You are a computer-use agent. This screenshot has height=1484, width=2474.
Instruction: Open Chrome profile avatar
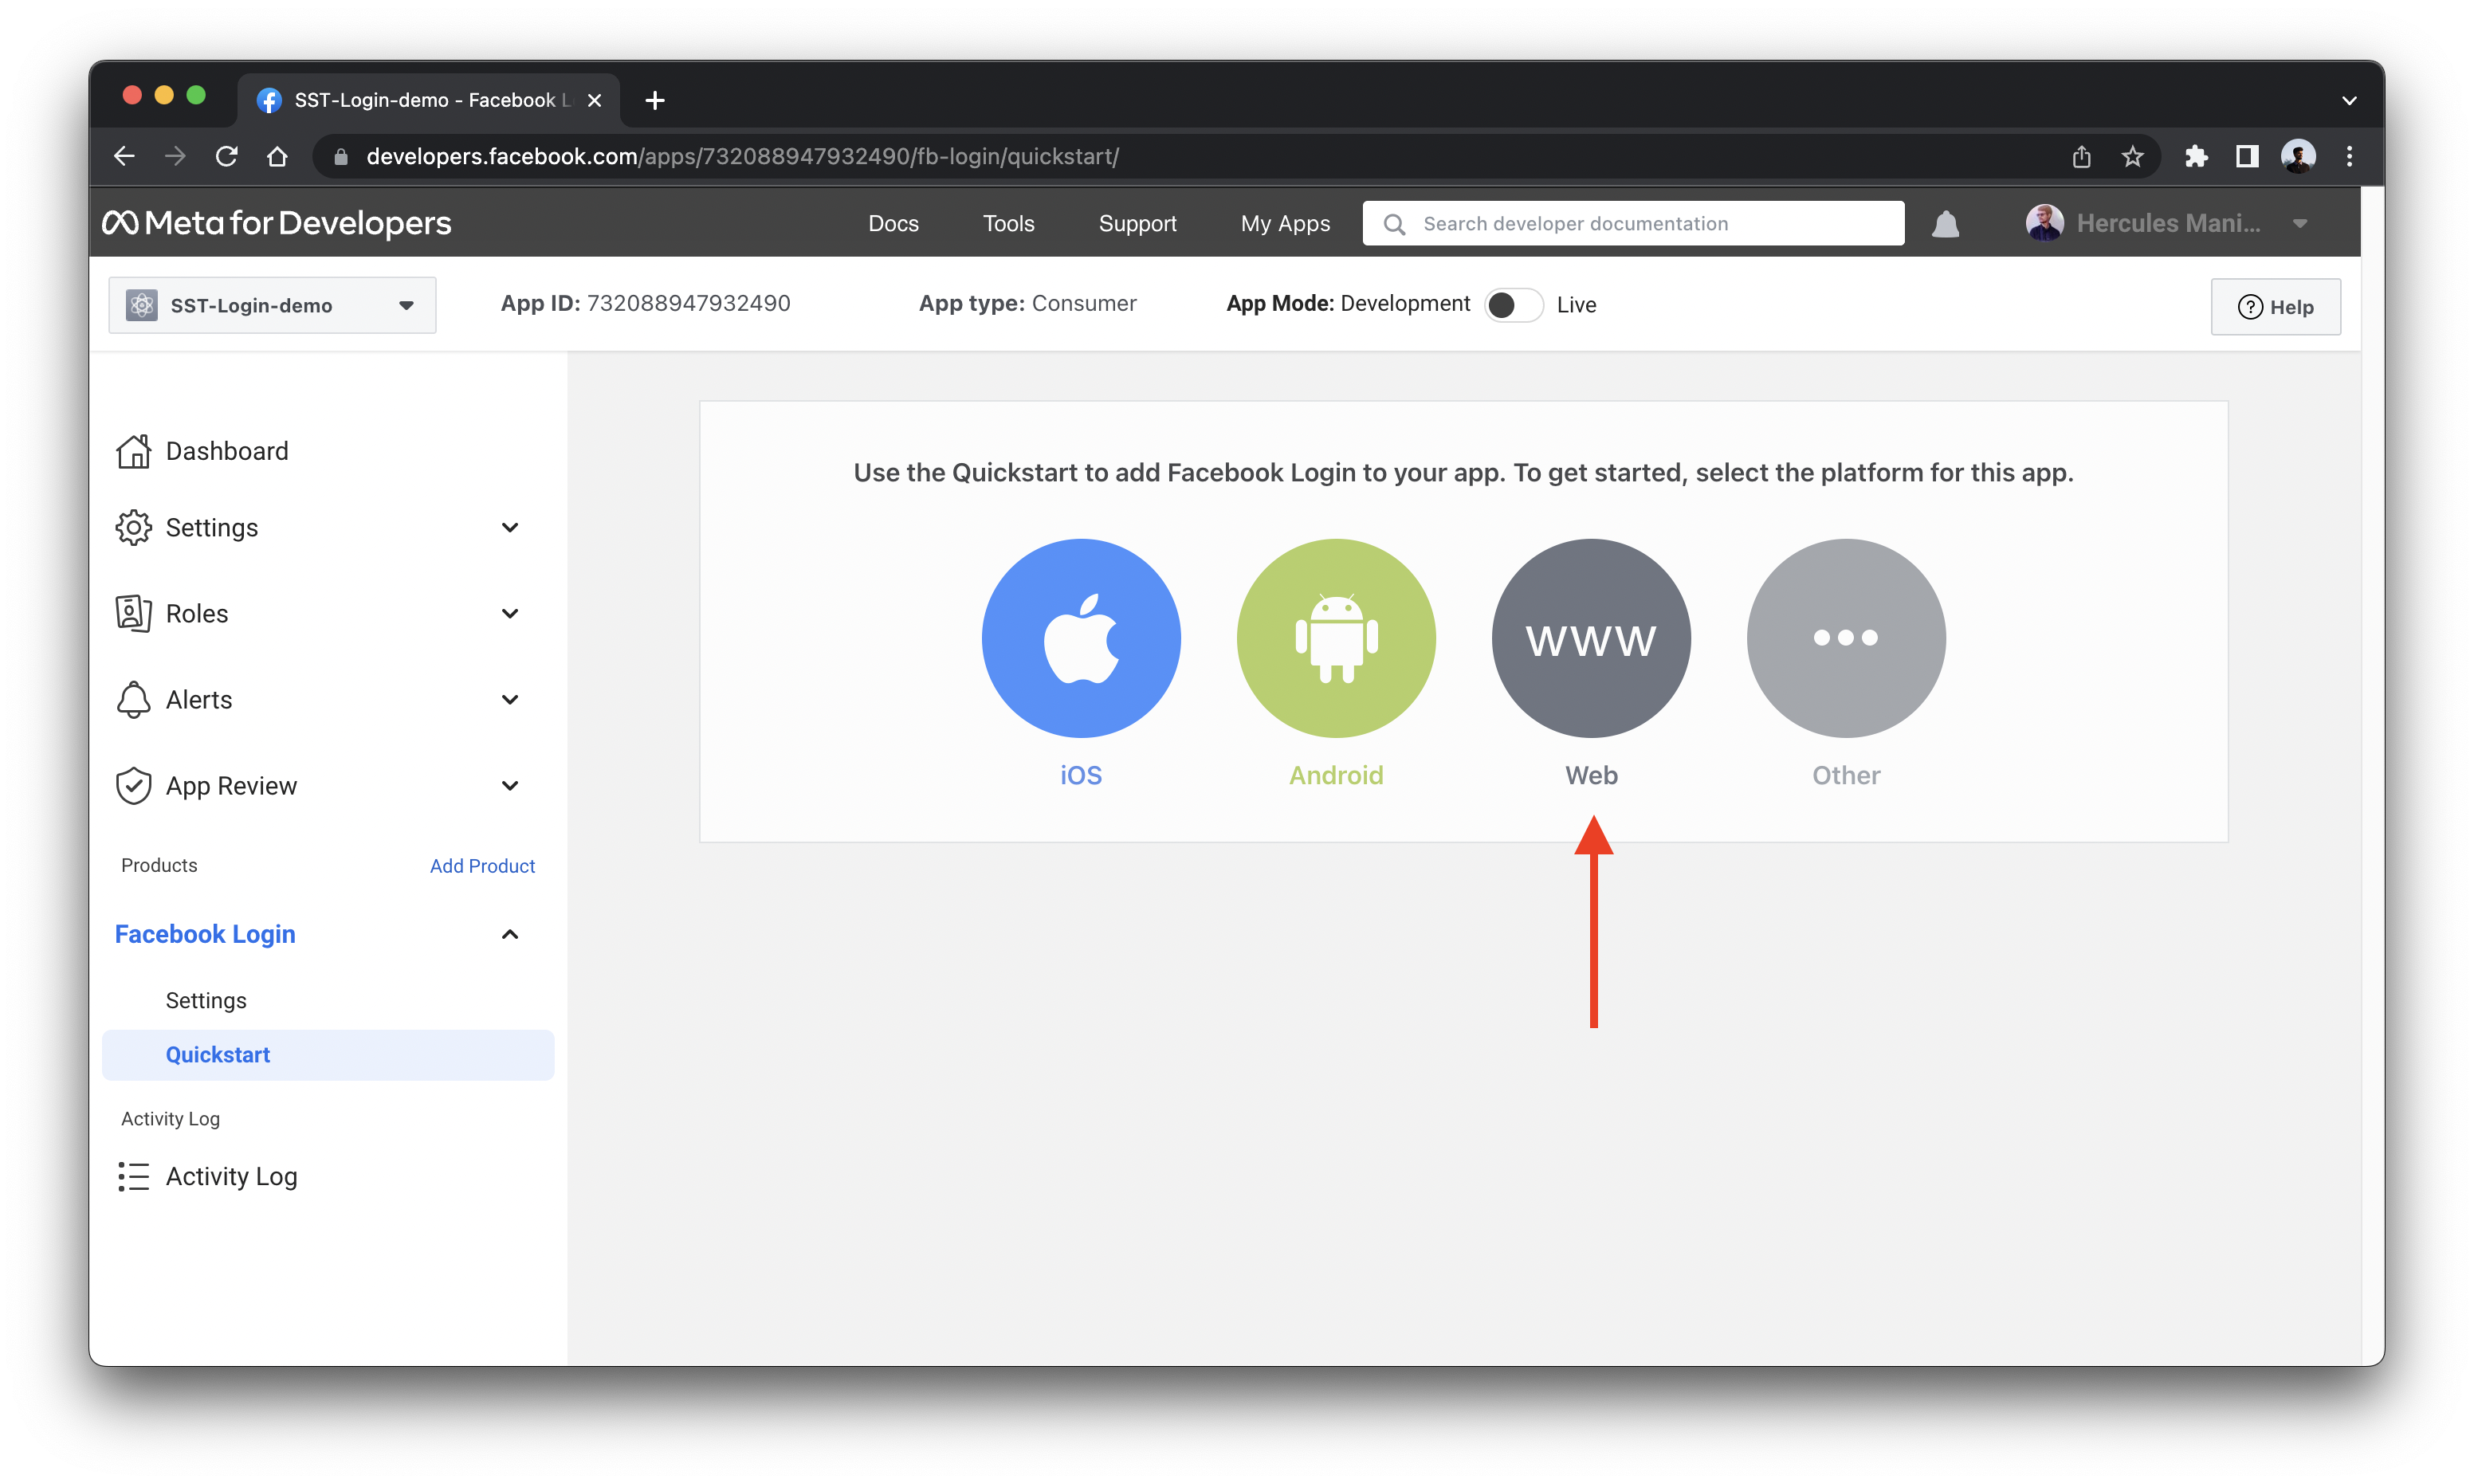2298,156
